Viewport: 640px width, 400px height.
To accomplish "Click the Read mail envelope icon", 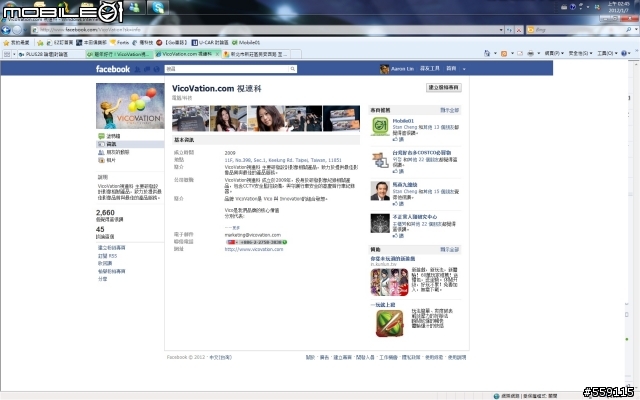I will click(x=520, y=53).
